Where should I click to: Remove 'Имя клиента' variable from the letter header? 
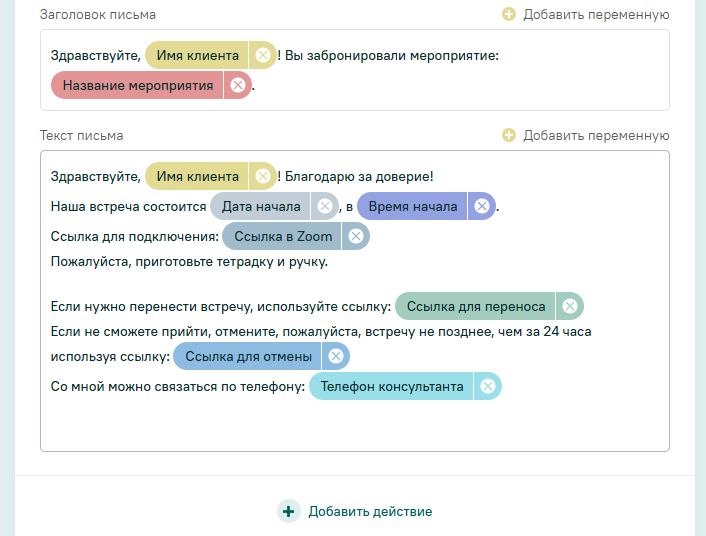pos(262,55)
